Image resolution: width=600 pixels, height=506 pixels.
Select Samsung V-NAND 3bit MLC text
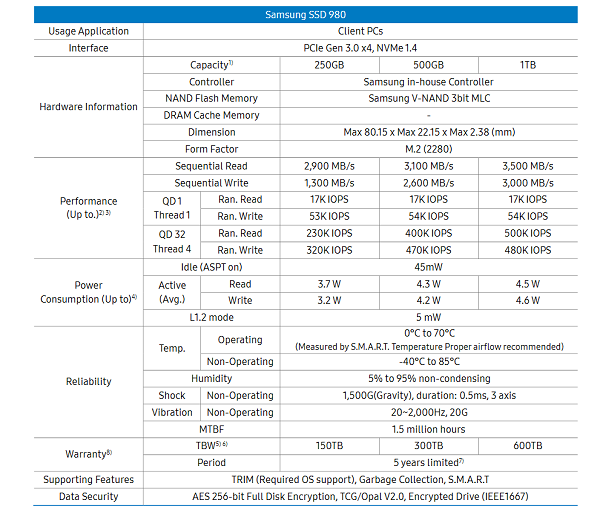429,98
